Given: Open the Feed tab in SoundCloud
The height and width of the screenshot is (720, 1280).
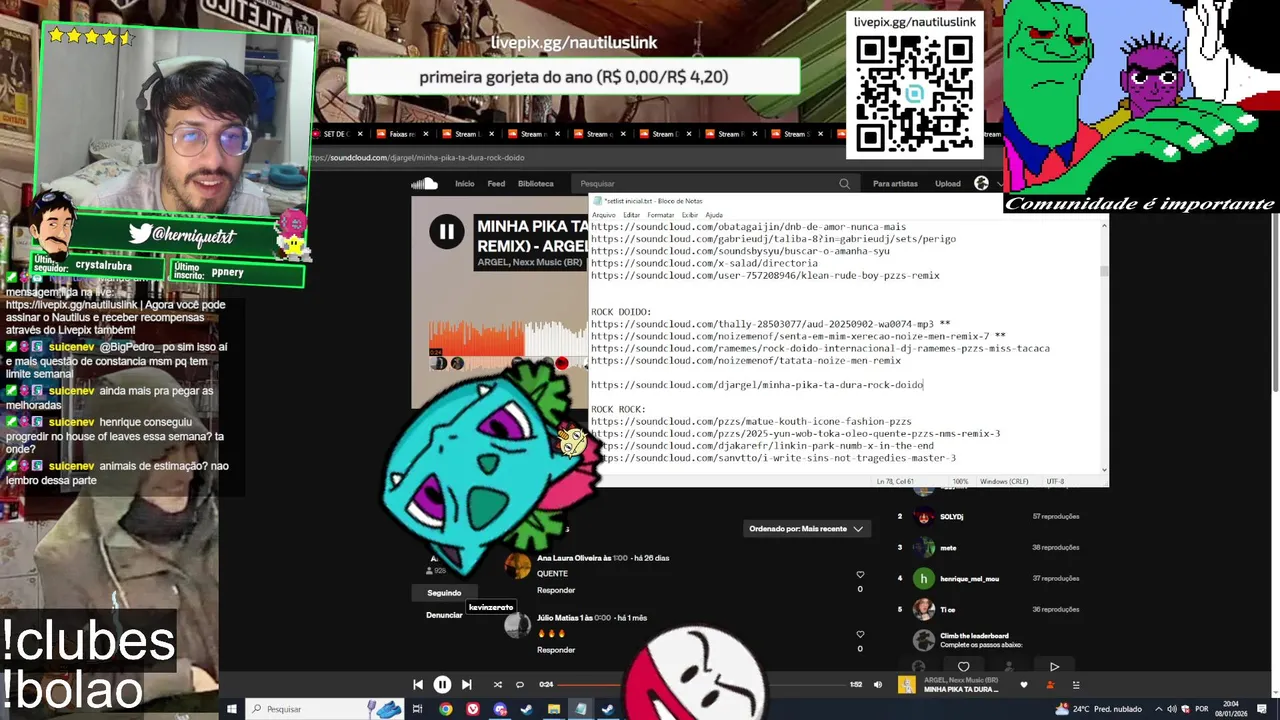Looking at the screenshot, I should point(496,184).
